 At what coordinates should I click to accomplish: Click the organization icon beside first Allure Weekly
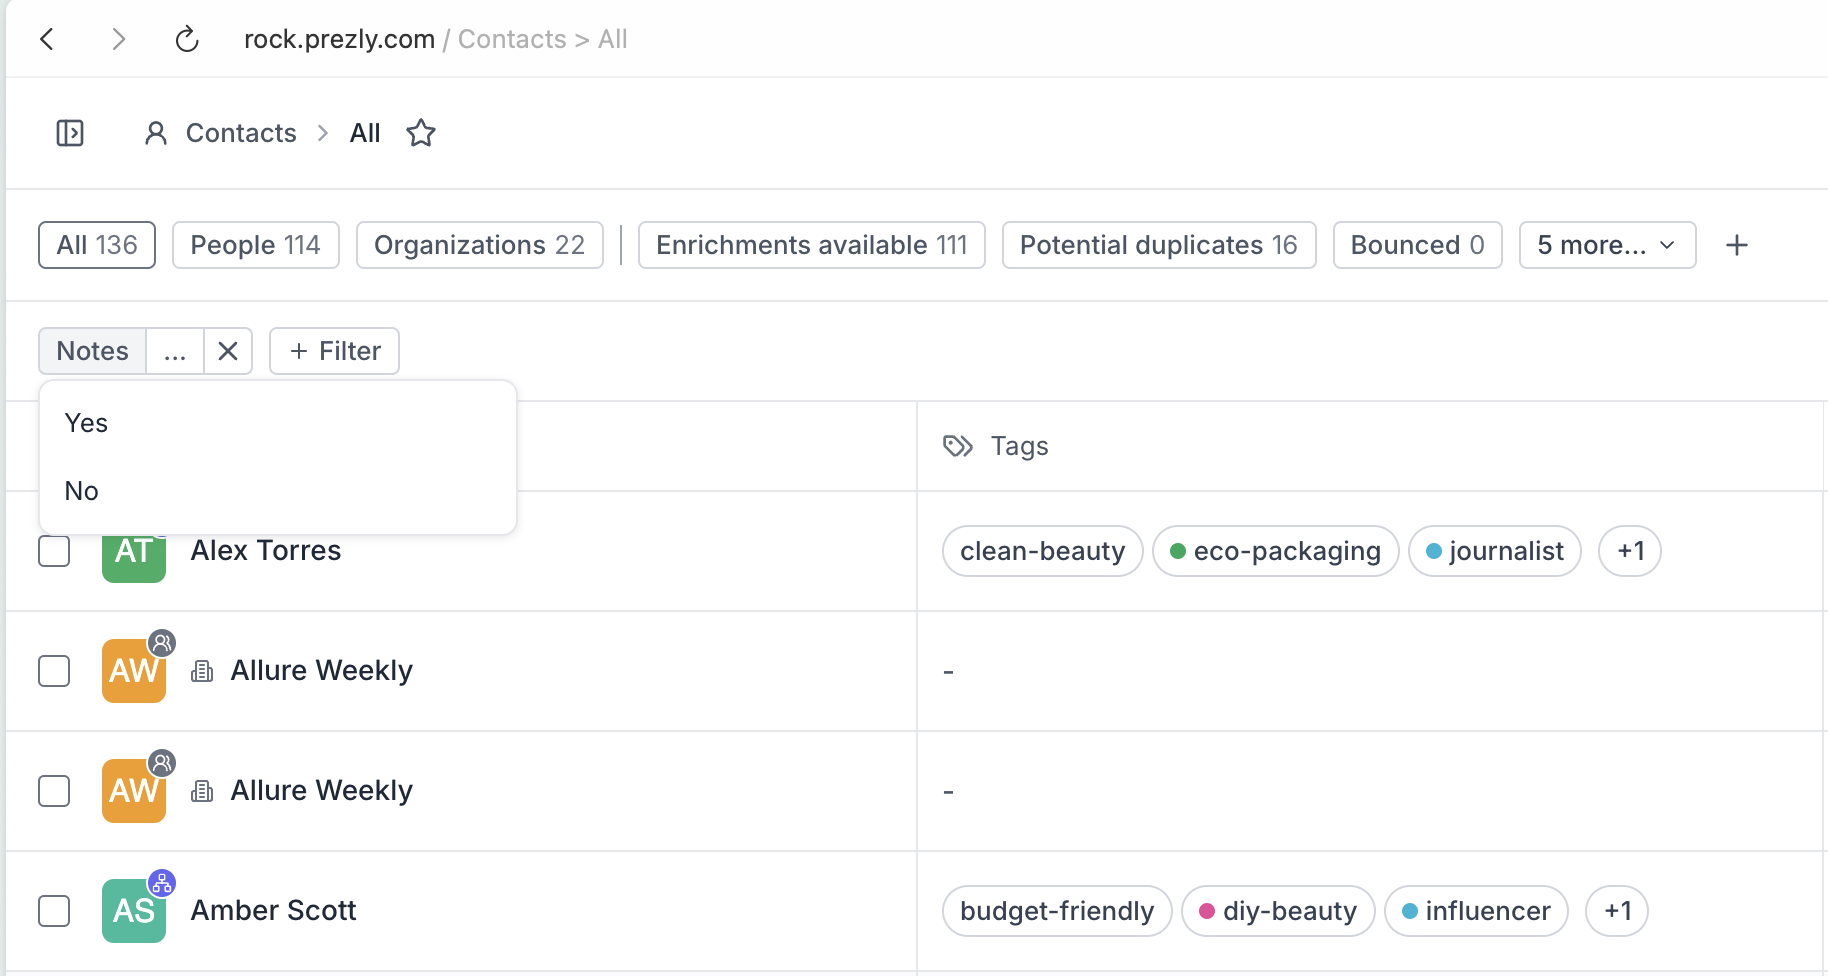(x=202, y=671)
